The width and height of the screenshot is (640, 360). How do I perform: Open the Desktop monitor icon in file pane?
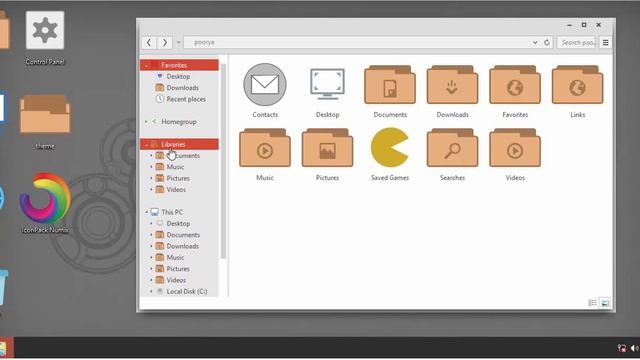[327, 84]
